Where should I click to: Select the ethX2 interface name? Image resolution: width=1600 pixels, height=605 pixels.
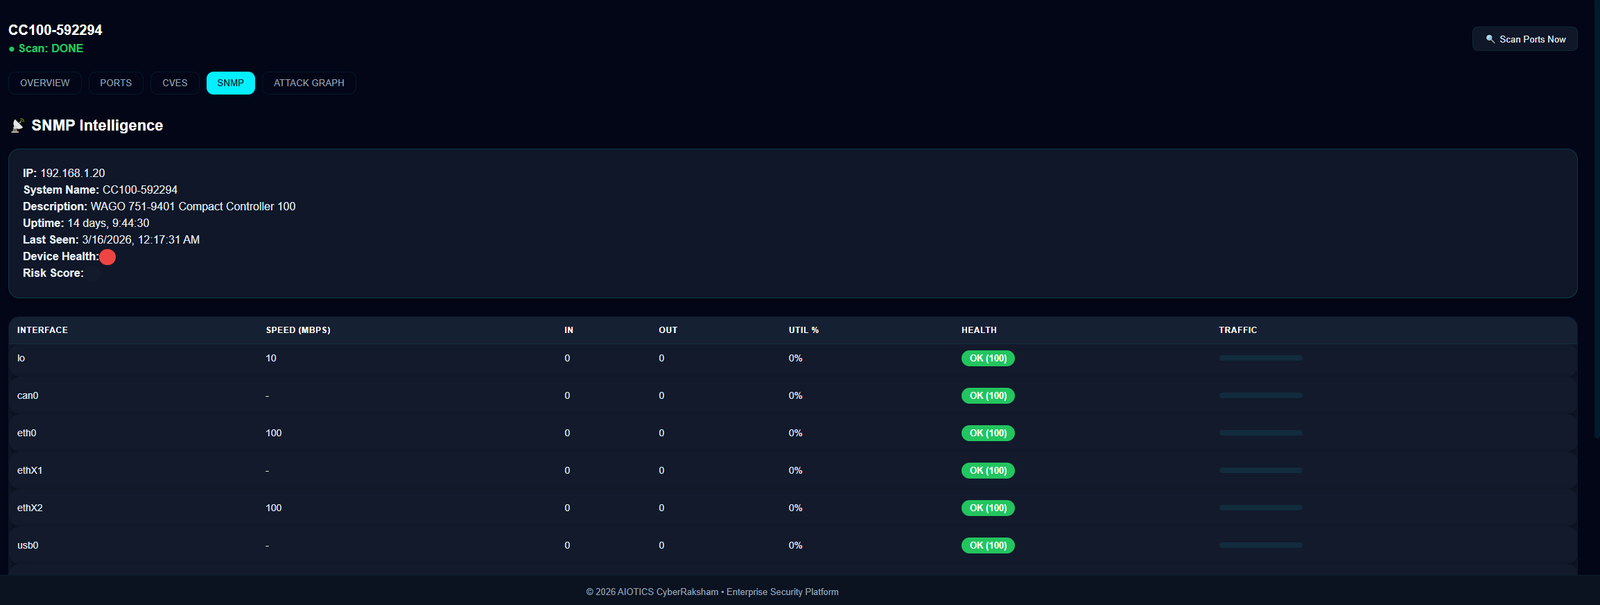click(x=30, y=508)
